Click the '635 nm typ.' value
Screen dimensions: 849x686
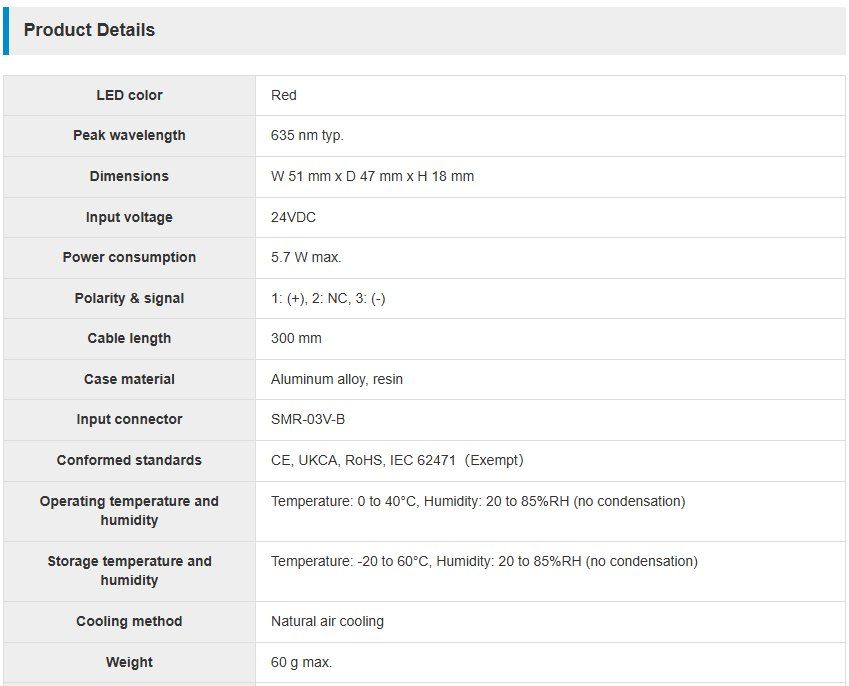click(307, 135)
